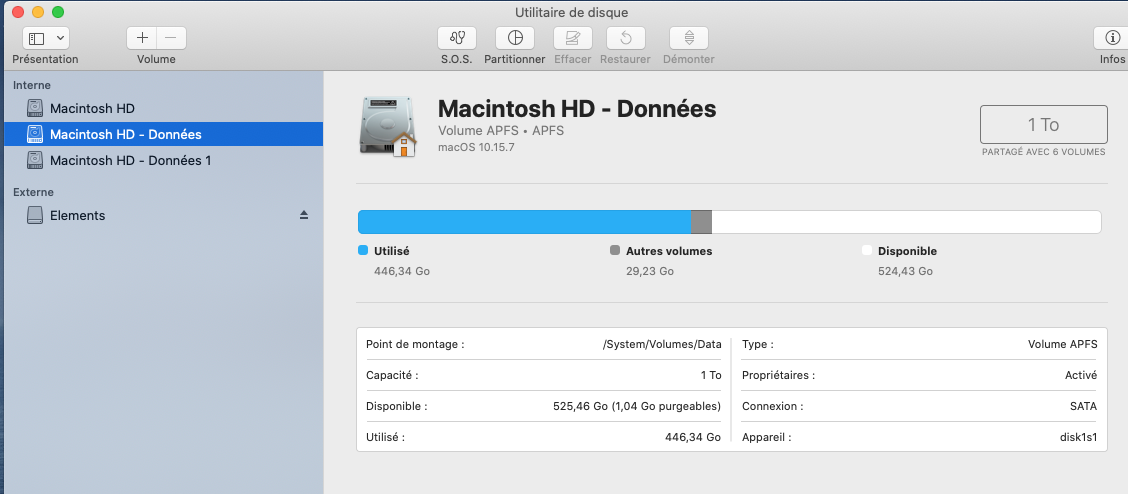
Task: Click the S.O.S. first aid icon
Action: pos(456,38)
